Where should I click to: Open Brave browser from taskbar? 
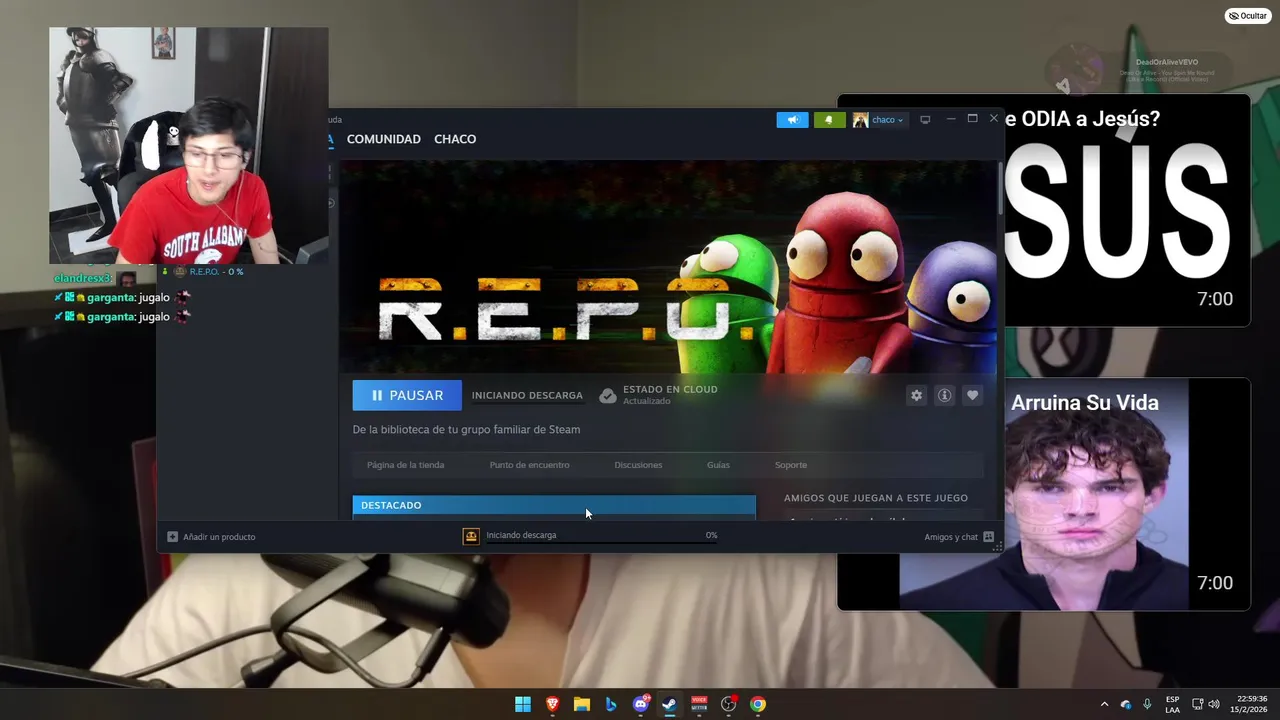coord(552,704)
